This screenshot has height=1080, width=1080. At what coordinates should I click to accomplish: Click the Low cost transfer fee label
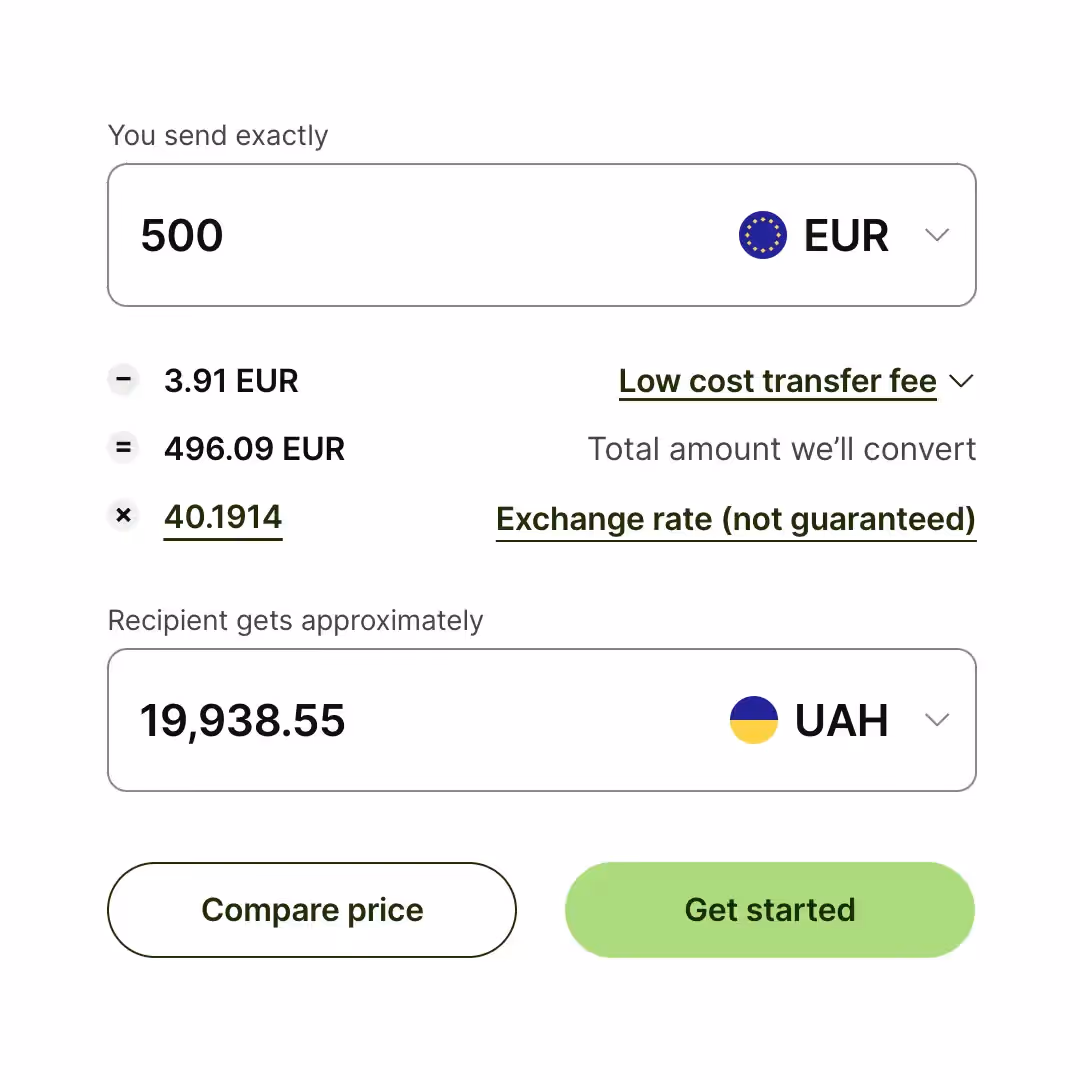point(777,381)
